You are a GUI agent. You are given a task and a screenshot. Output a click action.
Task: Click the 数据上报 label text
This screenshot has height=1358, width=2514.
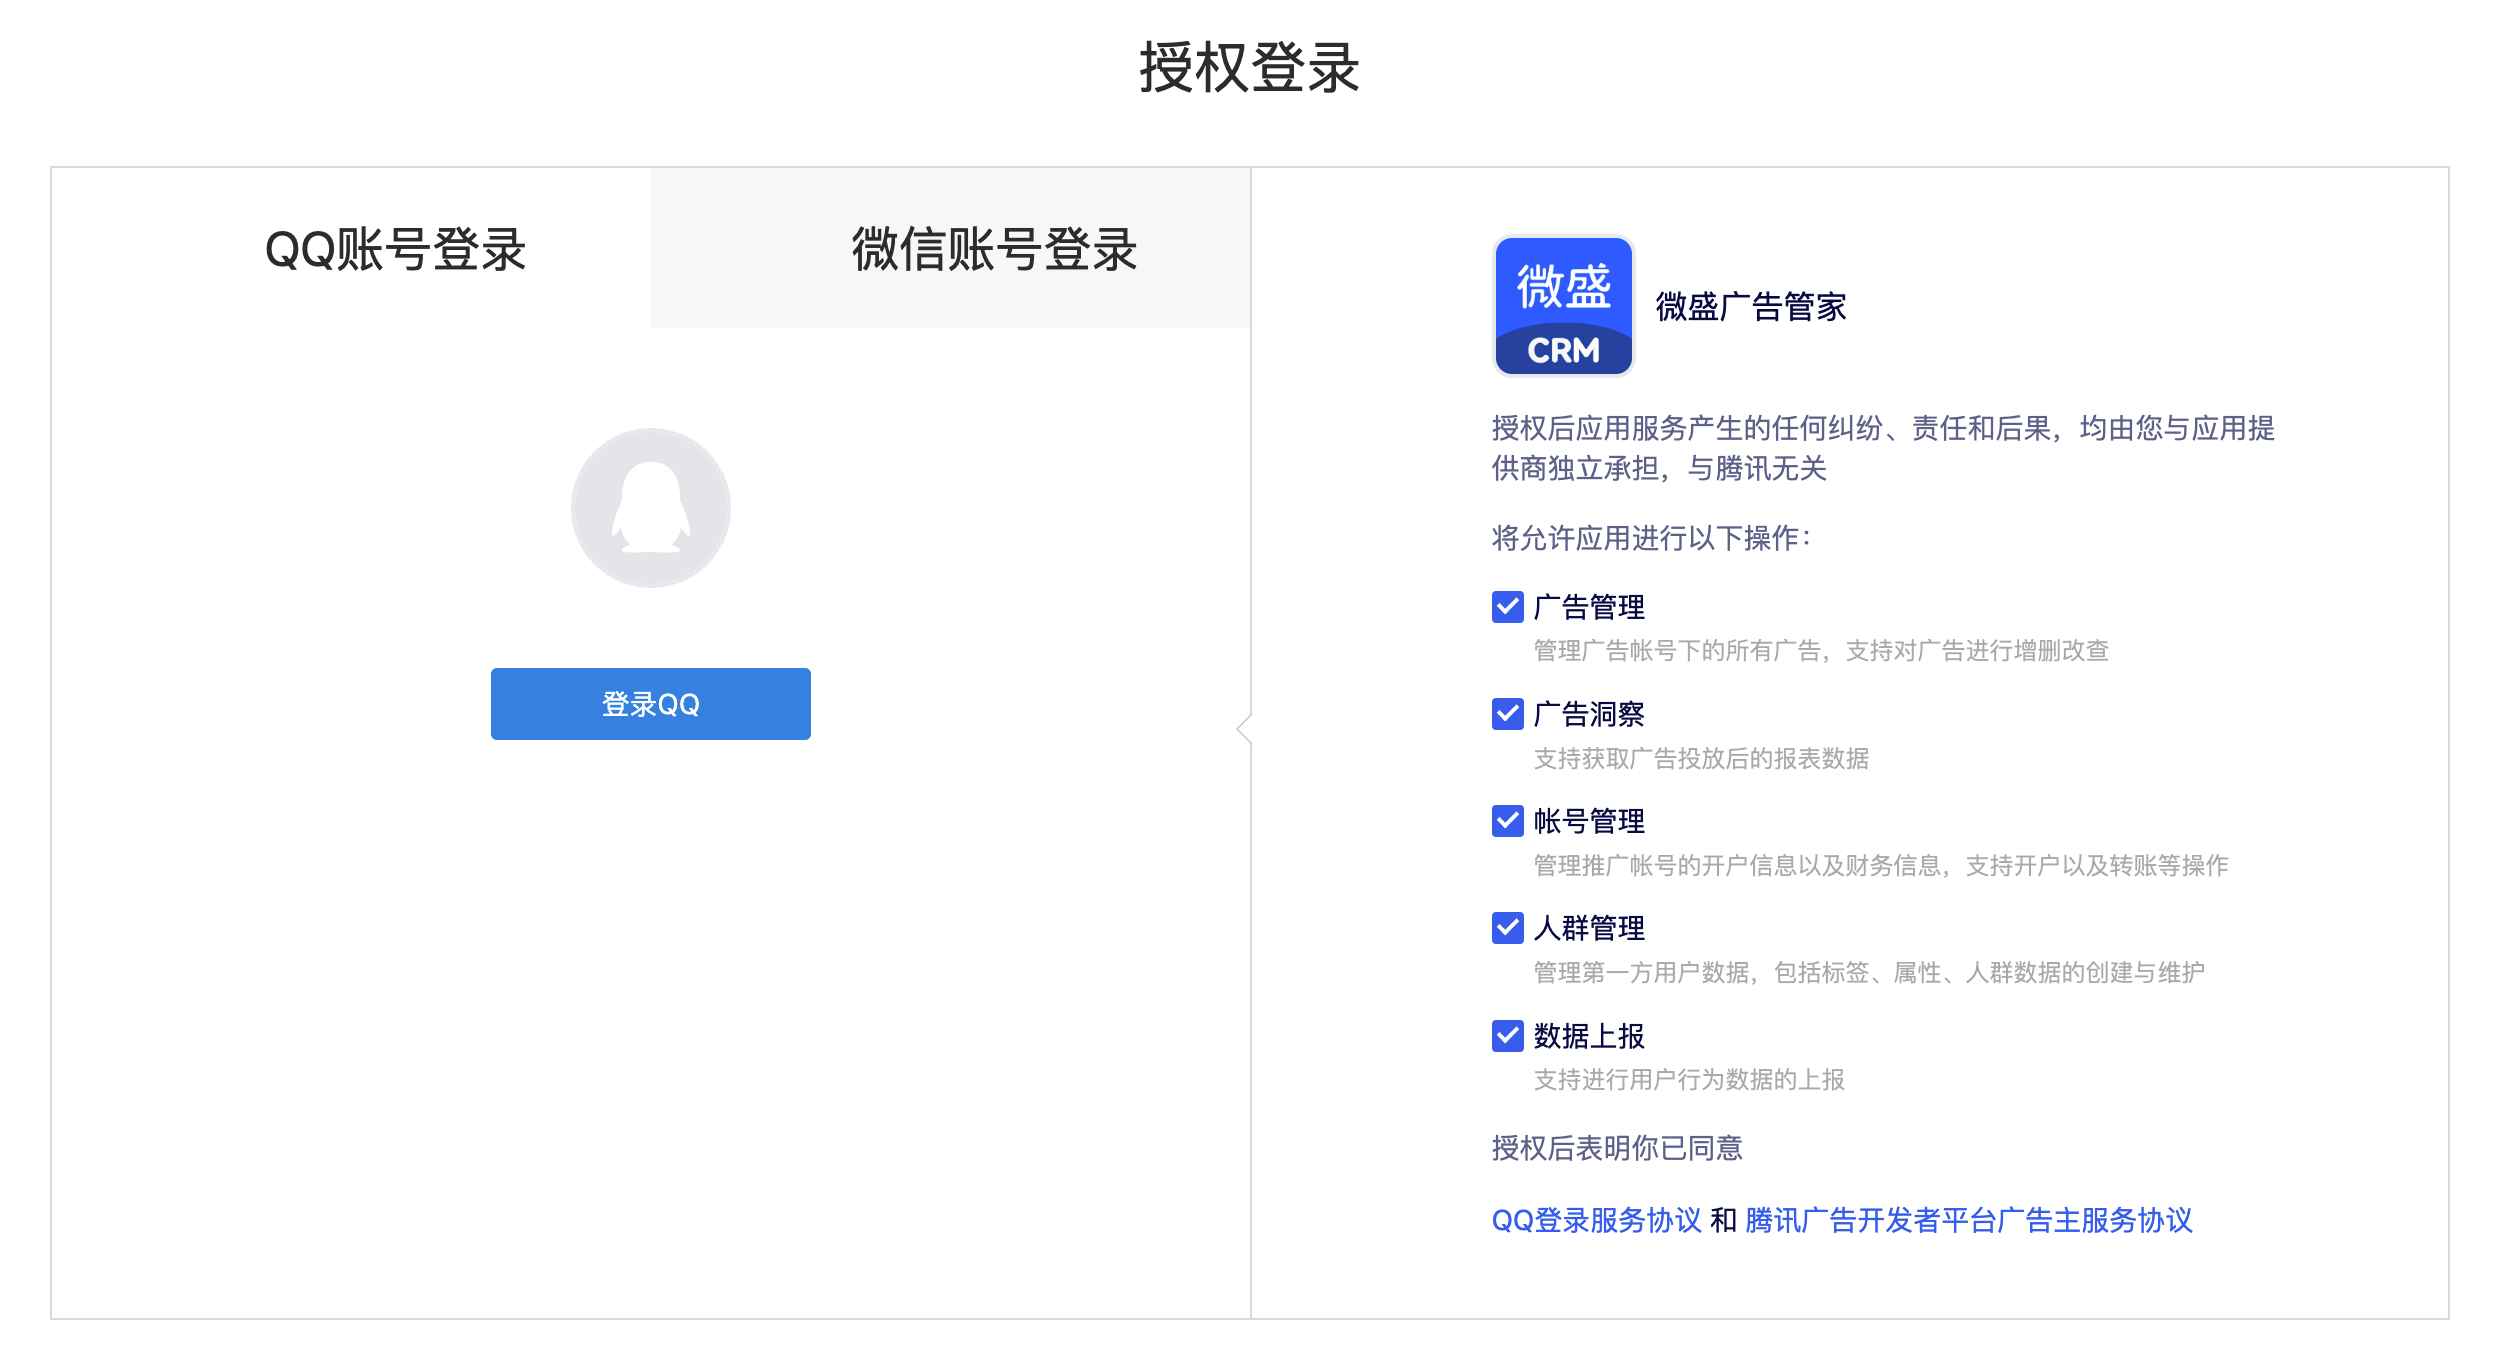1589,1036
